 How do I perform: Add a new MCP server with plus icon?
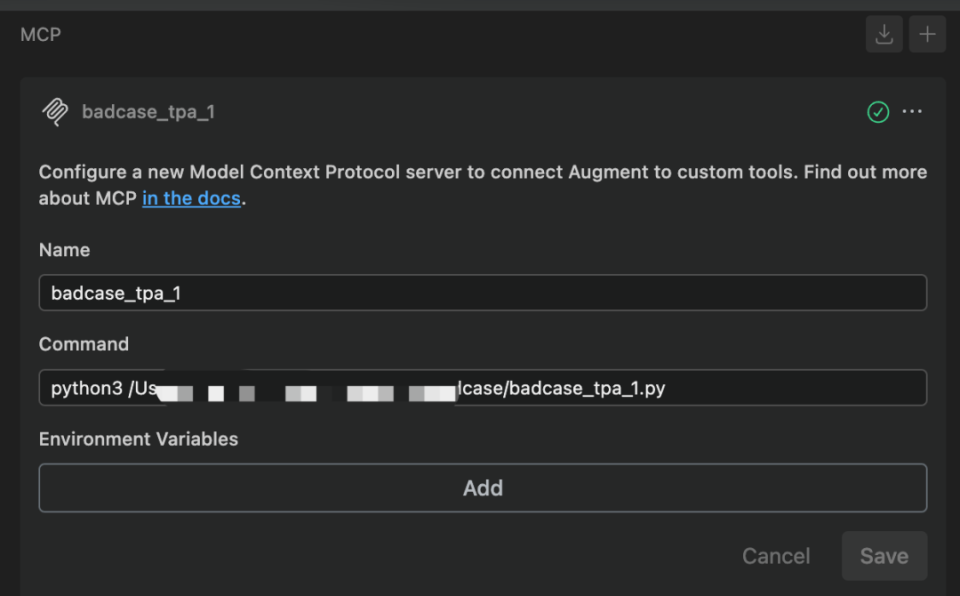pyautogui.click(x=927, y=34)
